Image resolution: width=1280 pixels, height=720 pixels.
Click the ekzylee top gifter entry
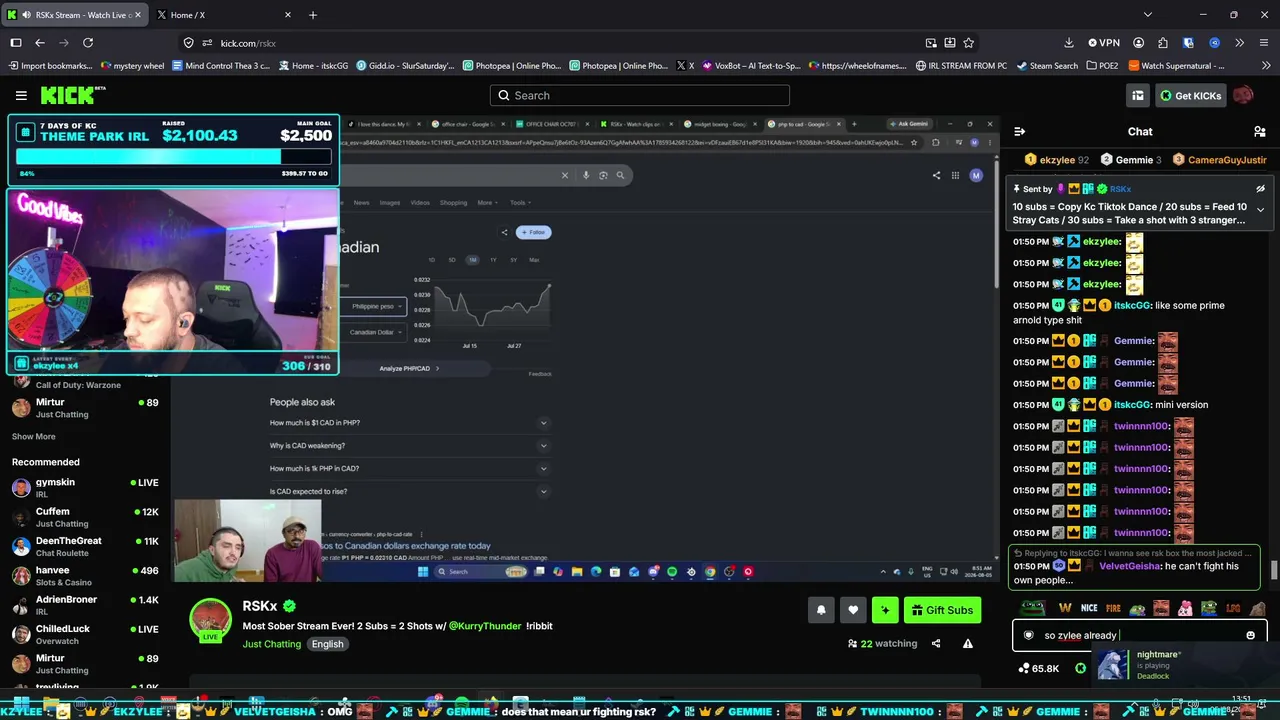(1056, 160)
